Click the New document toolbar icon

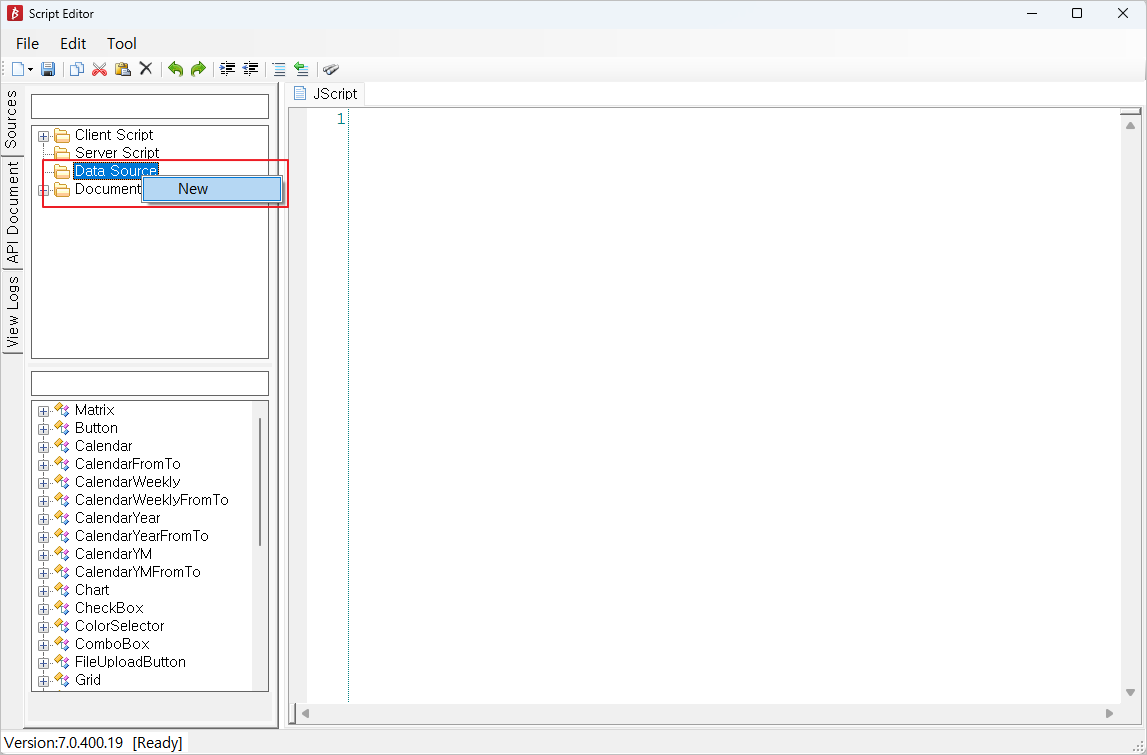point(18,69)
